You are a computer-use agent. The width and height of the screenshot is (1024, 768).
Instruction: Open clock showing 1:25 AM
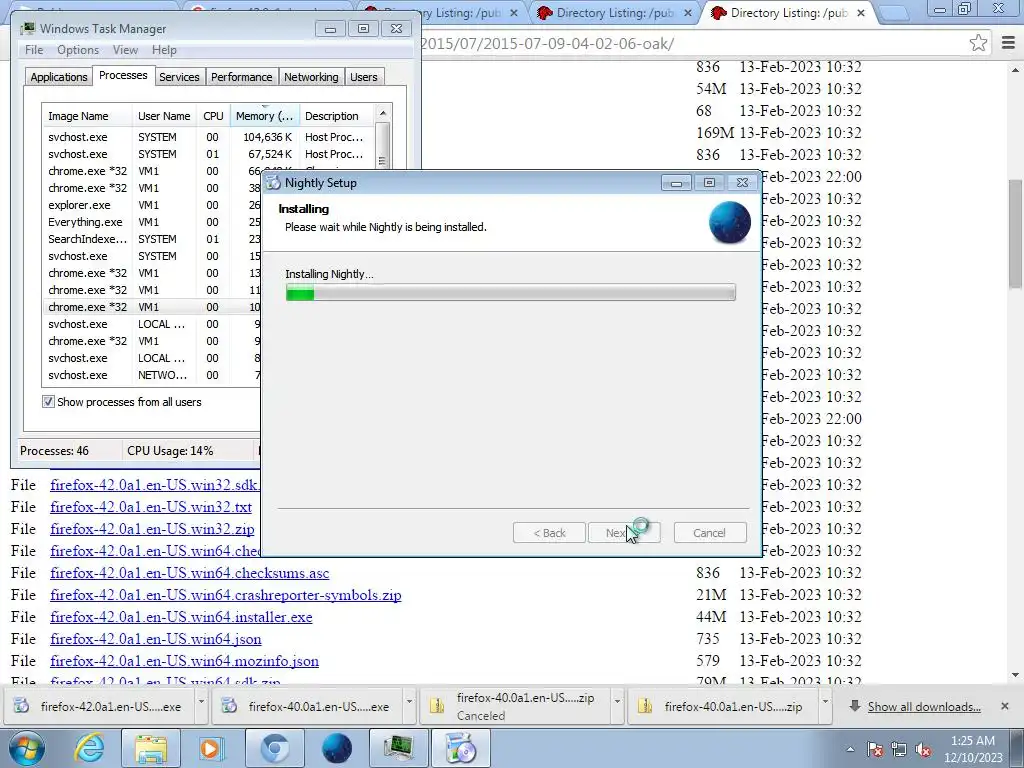(x=972, y=749)
